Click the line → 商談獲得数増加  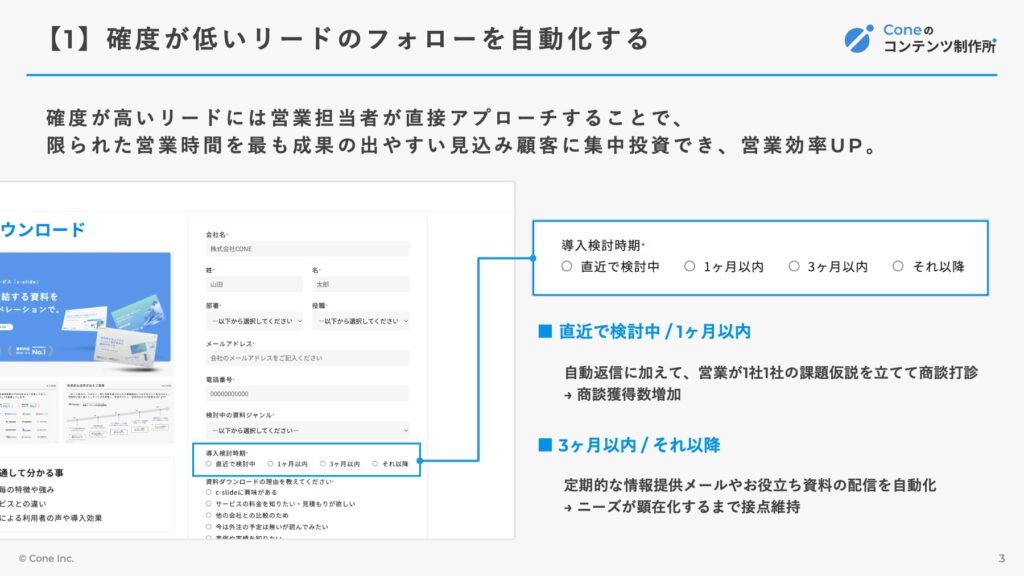[x=623, y=394]
